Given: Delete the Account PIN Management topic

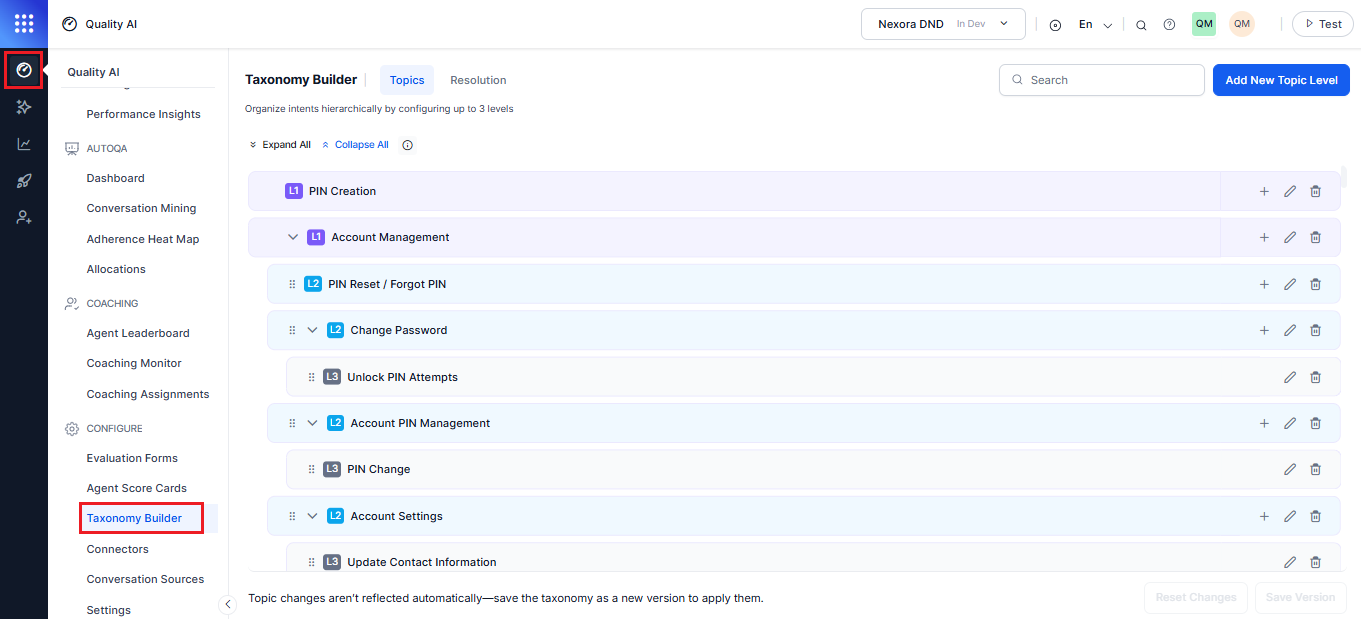Looking at the screenshot, I should pyautogui.click(x=1315, y=423).
